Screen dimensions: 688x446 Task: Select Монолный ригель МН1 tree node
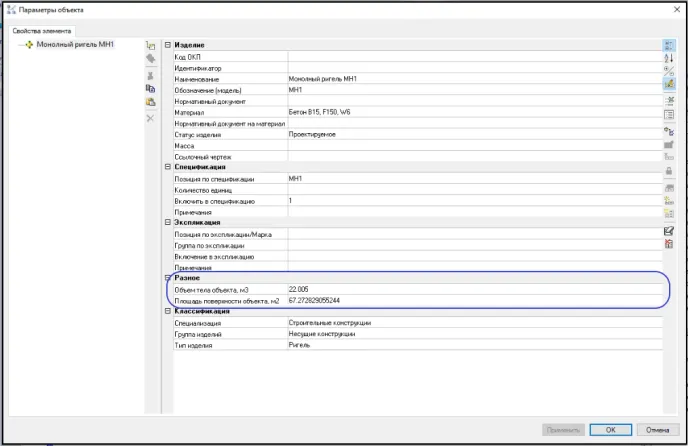coord(75,45)
